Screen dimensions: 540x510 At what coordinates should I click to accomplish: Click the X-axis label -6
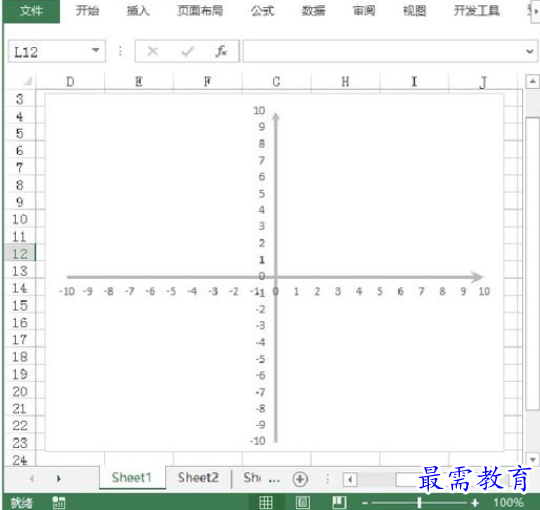tap(150, 292)
